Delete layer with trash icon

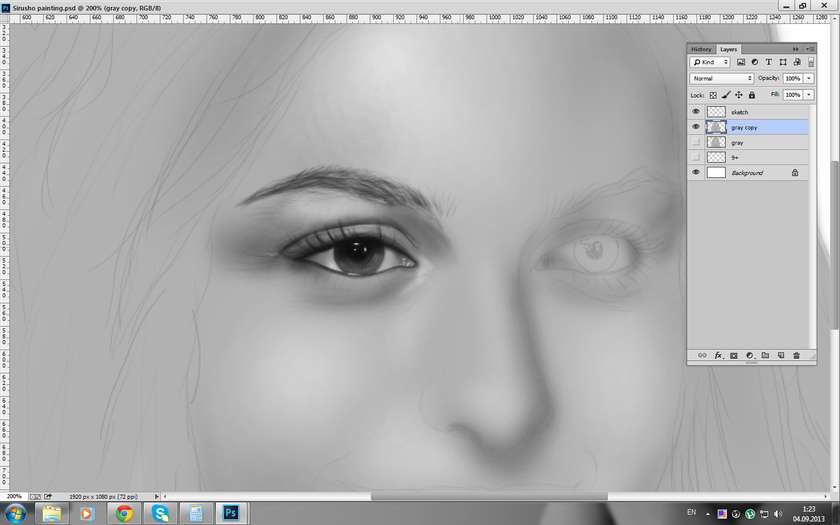tap(796, 355)
